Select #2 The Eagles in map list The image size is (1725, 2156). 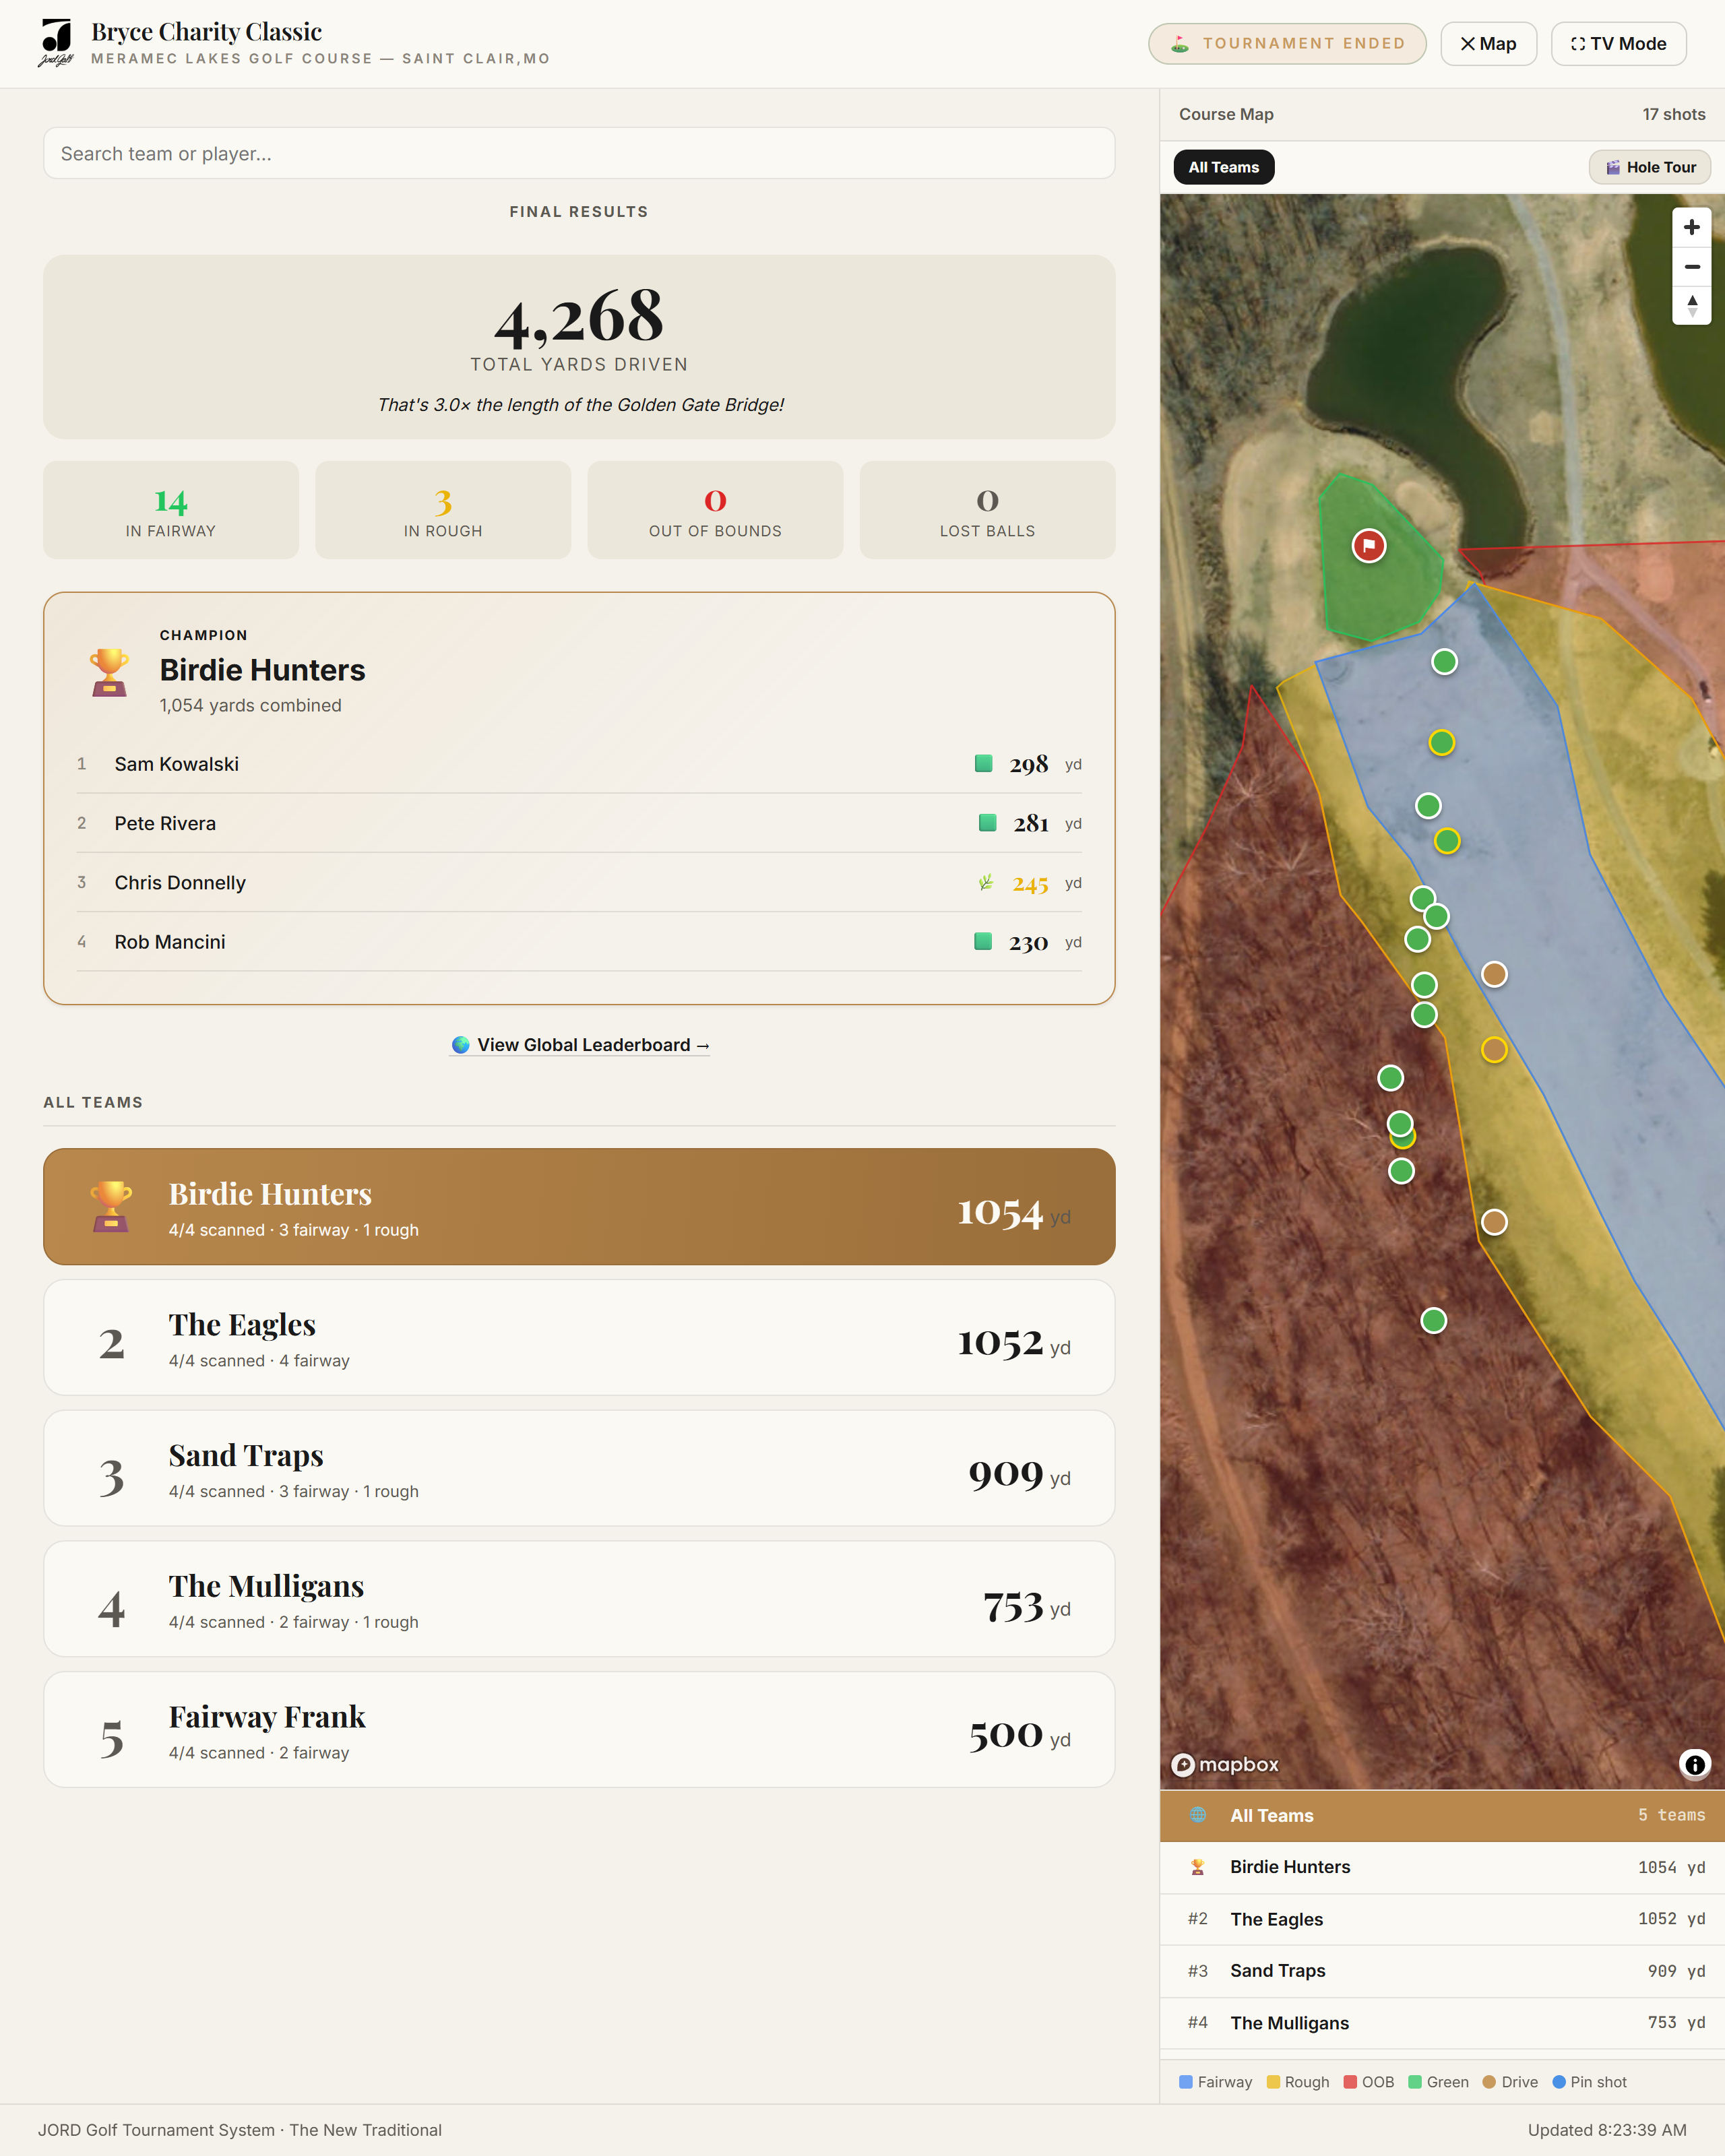pos(1442,1919)
